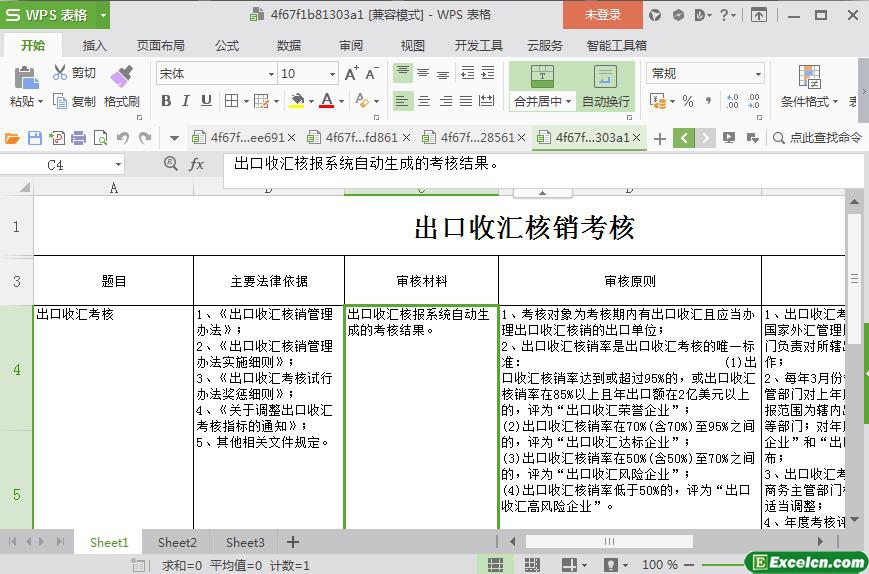
Task: Click the save icon in quick toolbar
Action: click(x=35, y=138)
